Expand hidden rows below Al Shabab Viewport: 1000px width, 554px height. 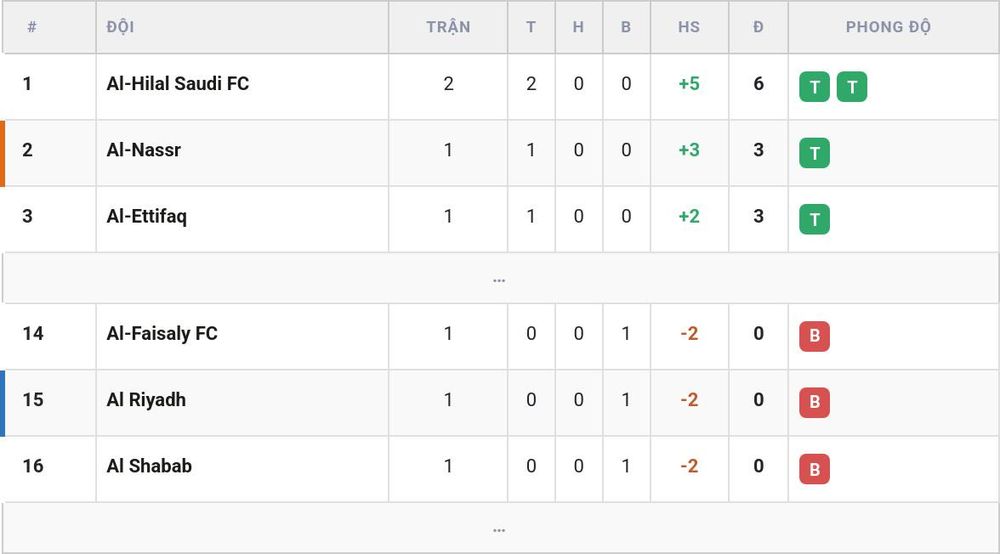pos(499,528)
